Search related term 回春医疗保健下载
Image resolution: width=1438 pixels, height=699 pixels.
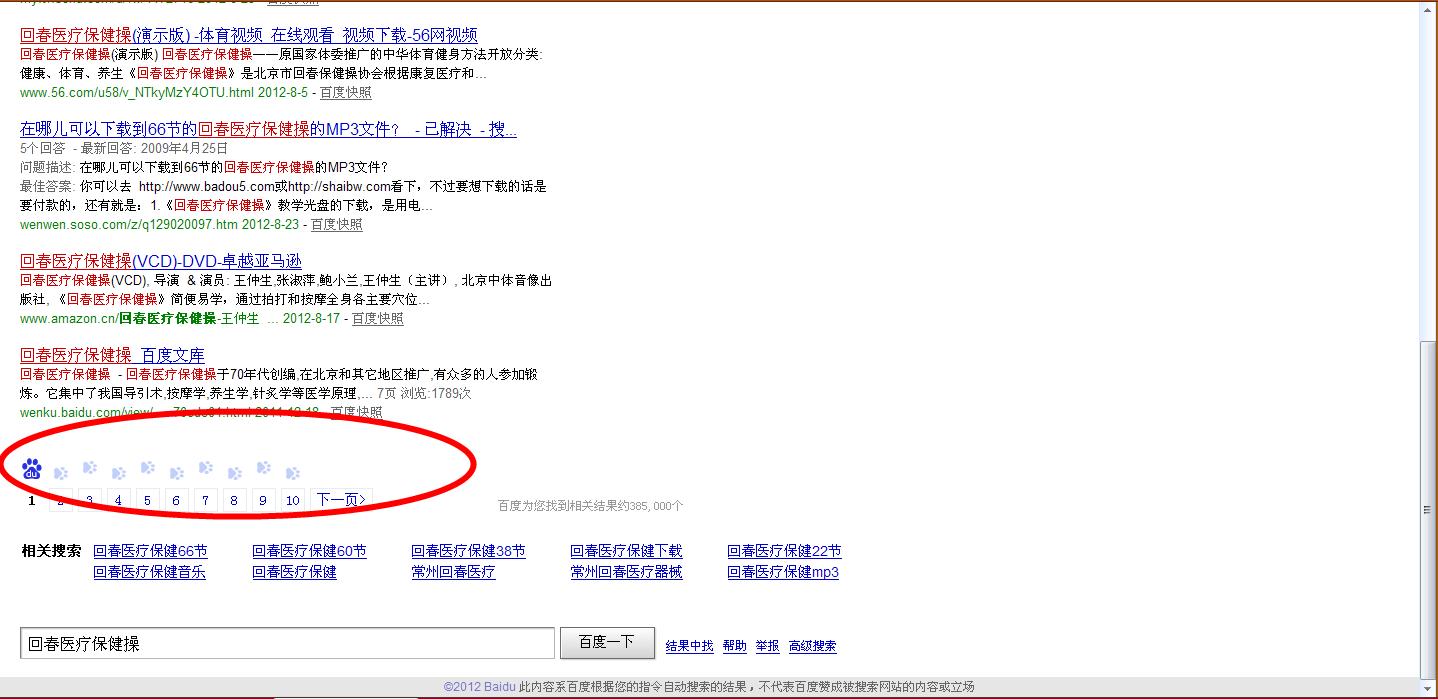(x=626, y=551)
